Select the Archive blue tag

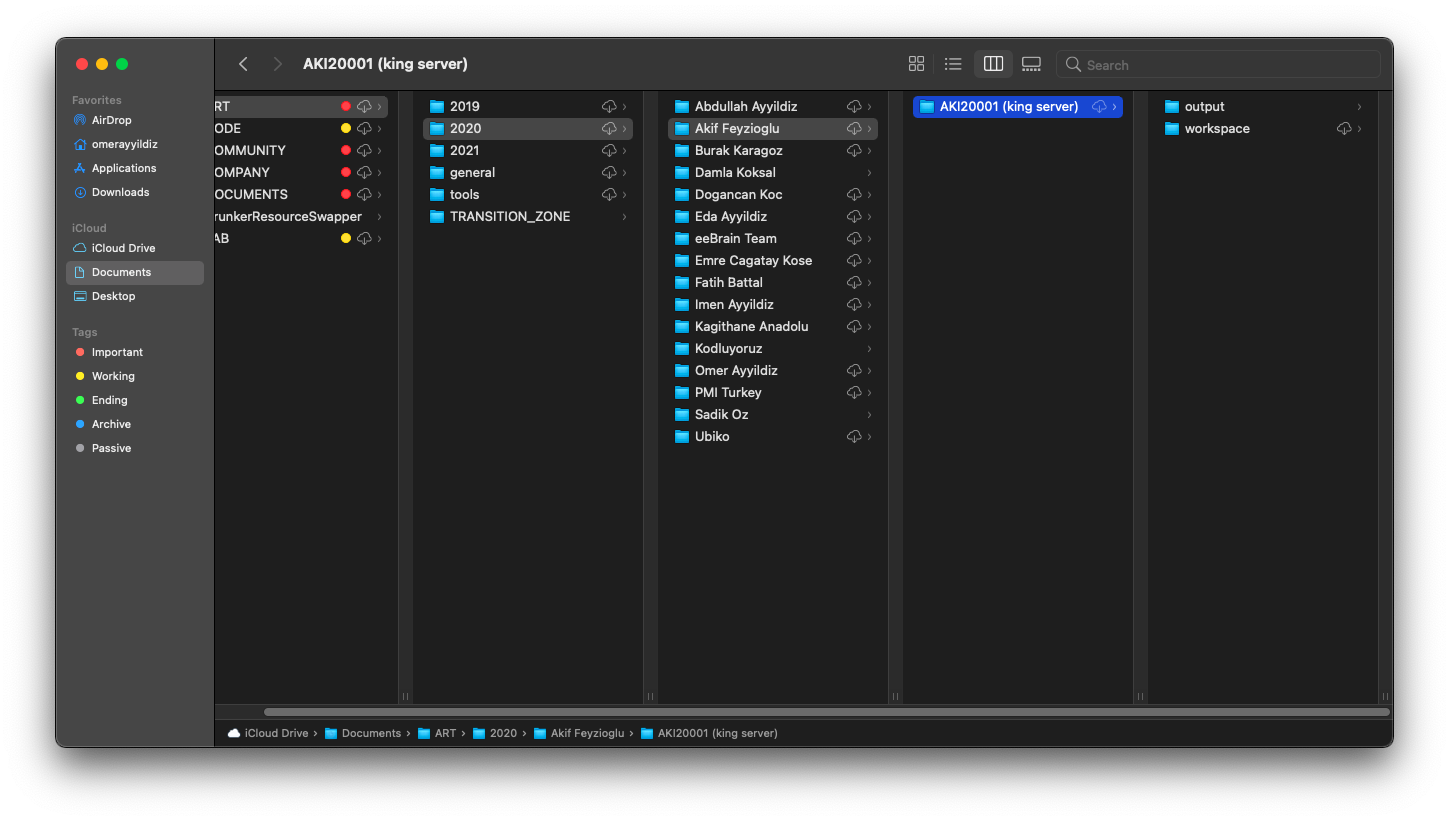point(135,424)
